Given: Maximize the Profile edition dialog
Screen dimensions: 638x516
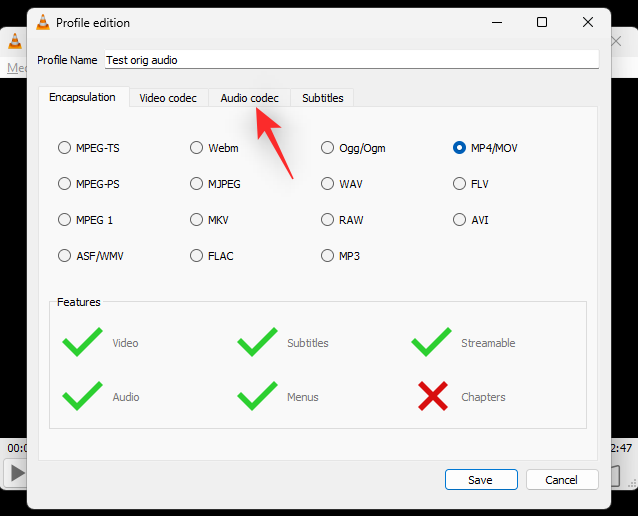Looking at the screenshot, I should point(542,22).
